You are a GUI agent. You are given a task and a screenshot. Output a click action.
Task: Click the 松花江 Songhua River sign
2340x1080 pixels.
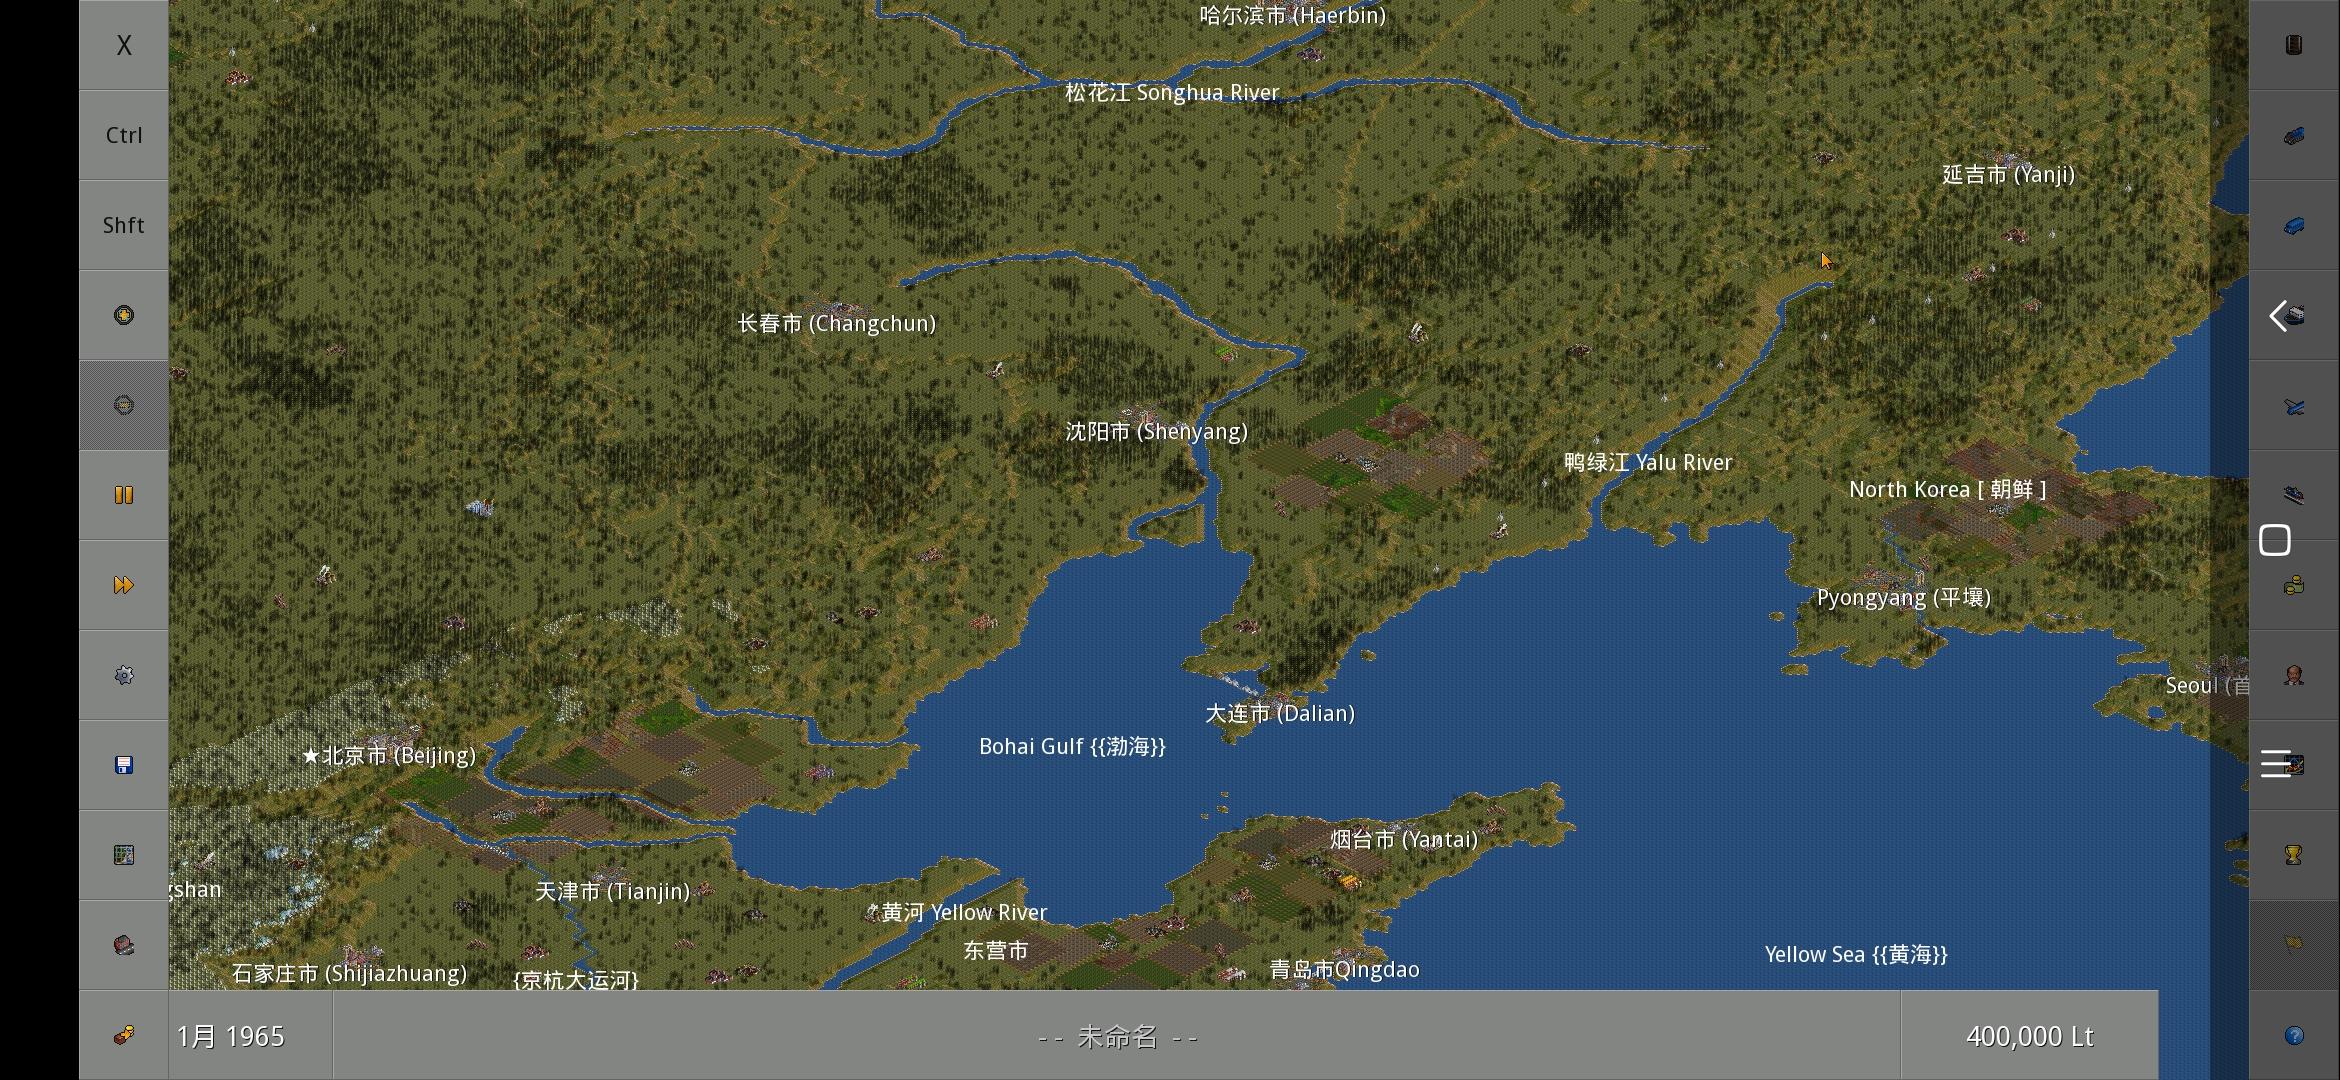point(1172,93)
